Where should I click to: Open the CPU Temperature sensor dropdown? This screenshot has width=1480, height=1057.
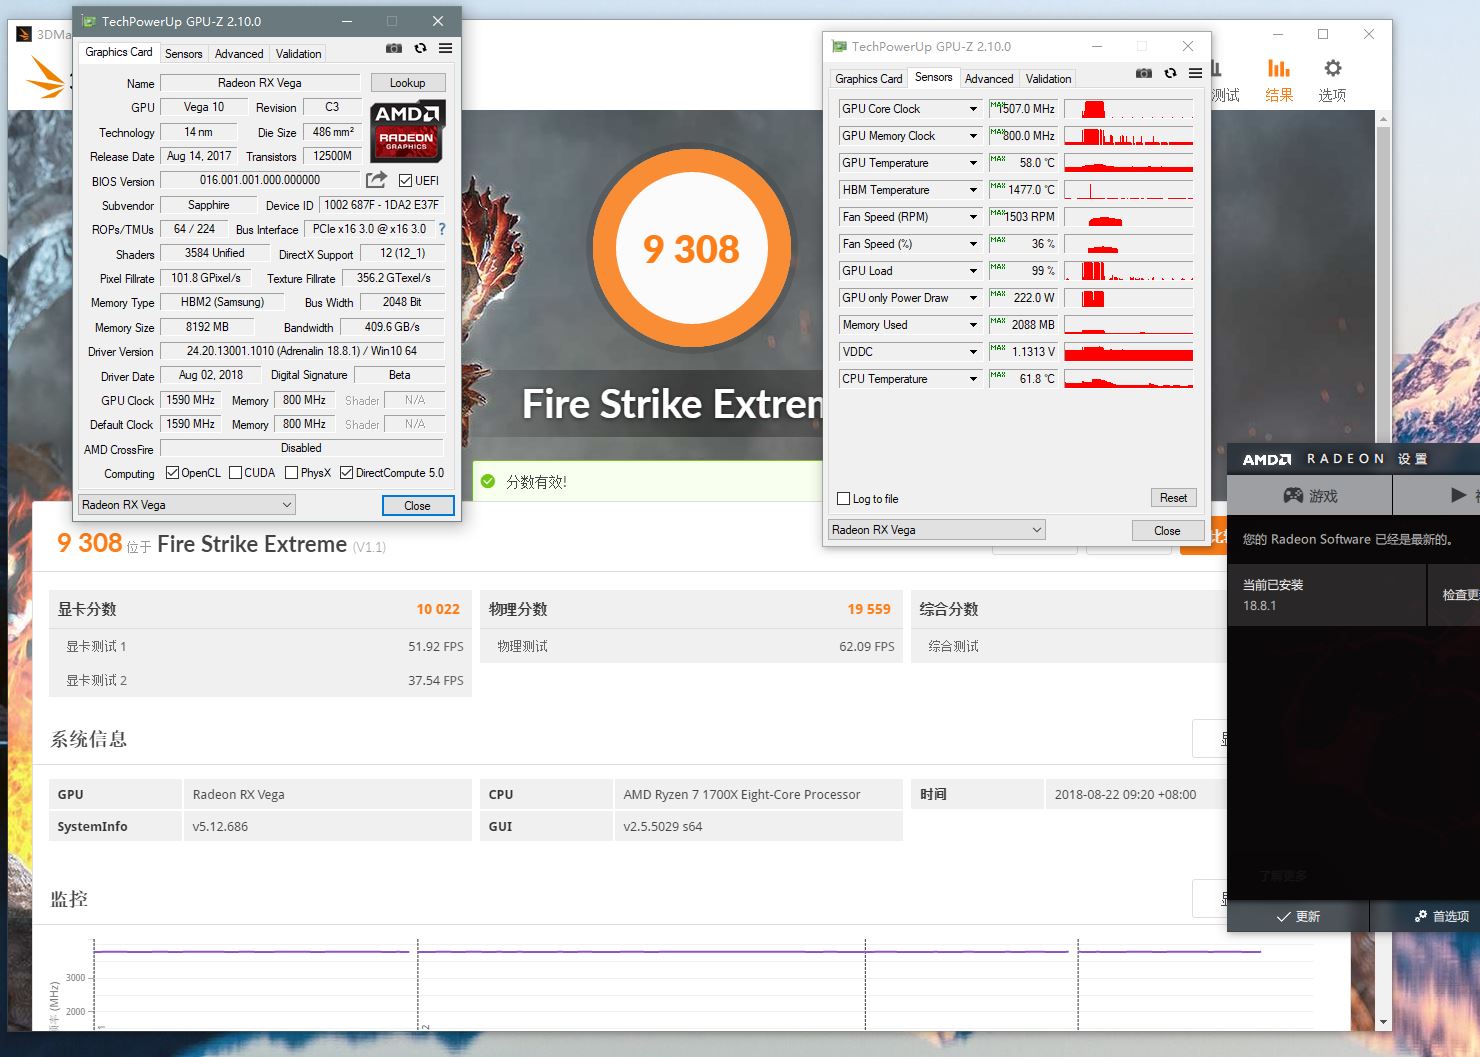pos(972,379)
